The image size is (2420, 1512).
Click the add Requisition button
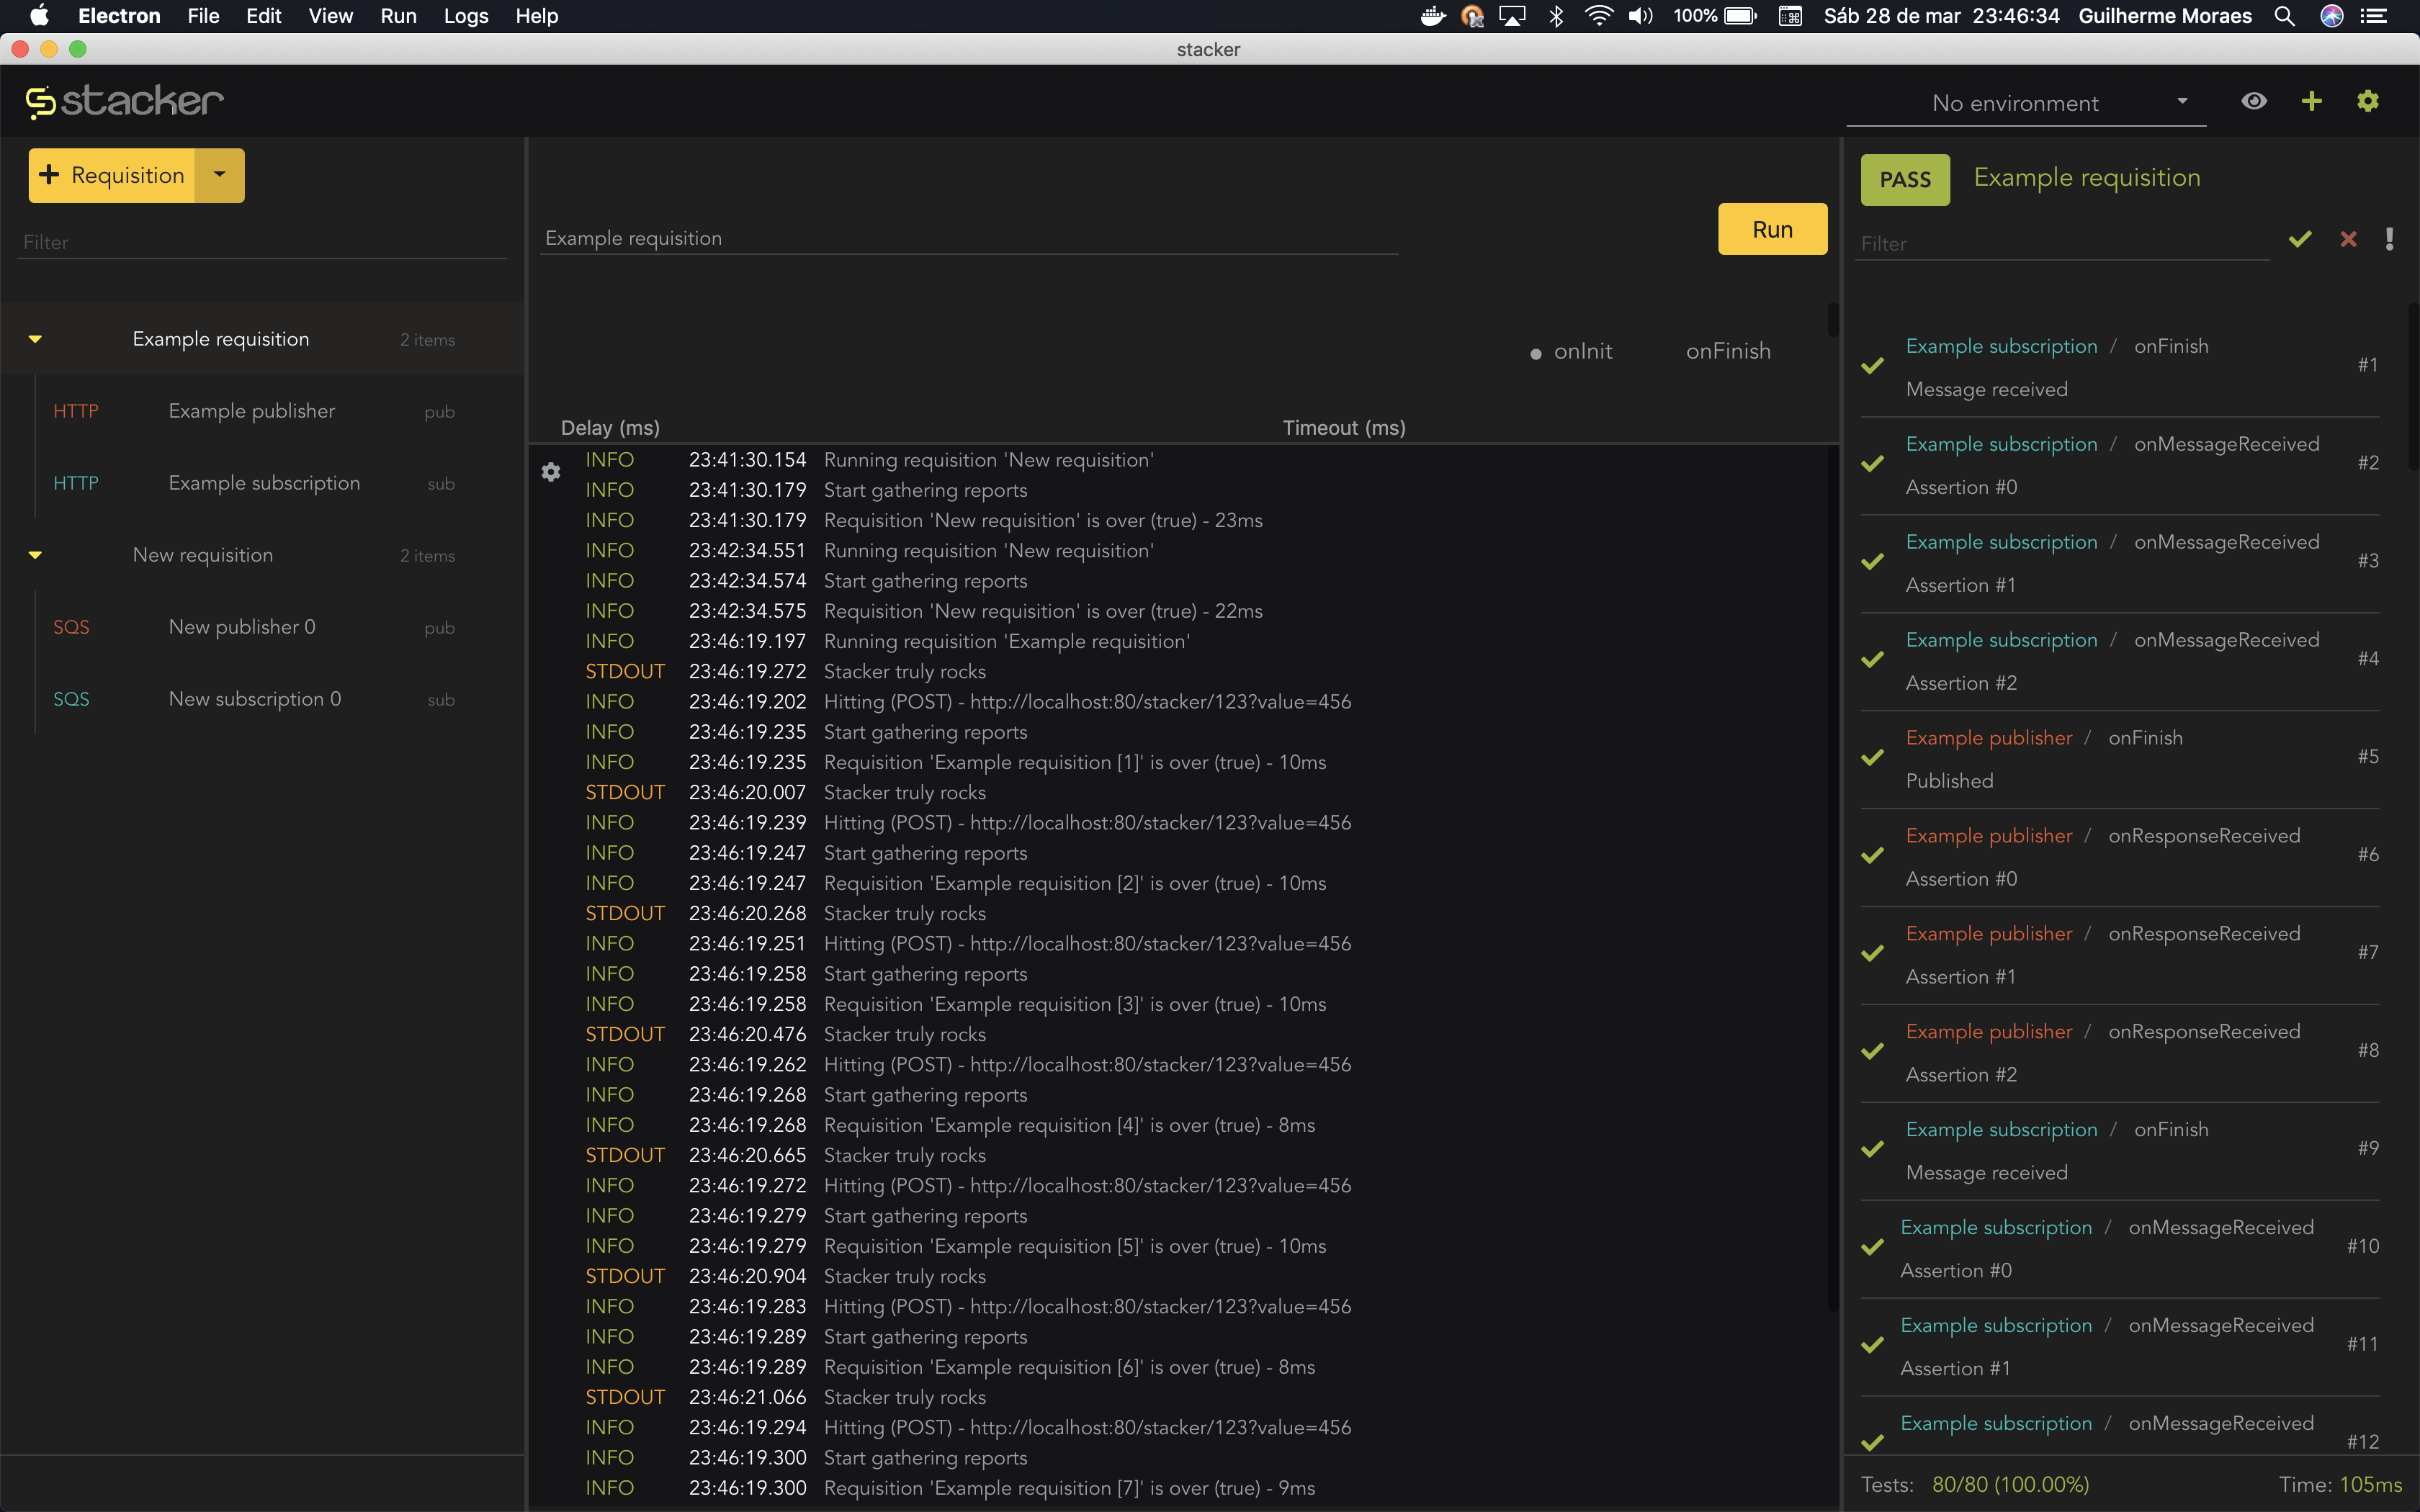[112, 175]
